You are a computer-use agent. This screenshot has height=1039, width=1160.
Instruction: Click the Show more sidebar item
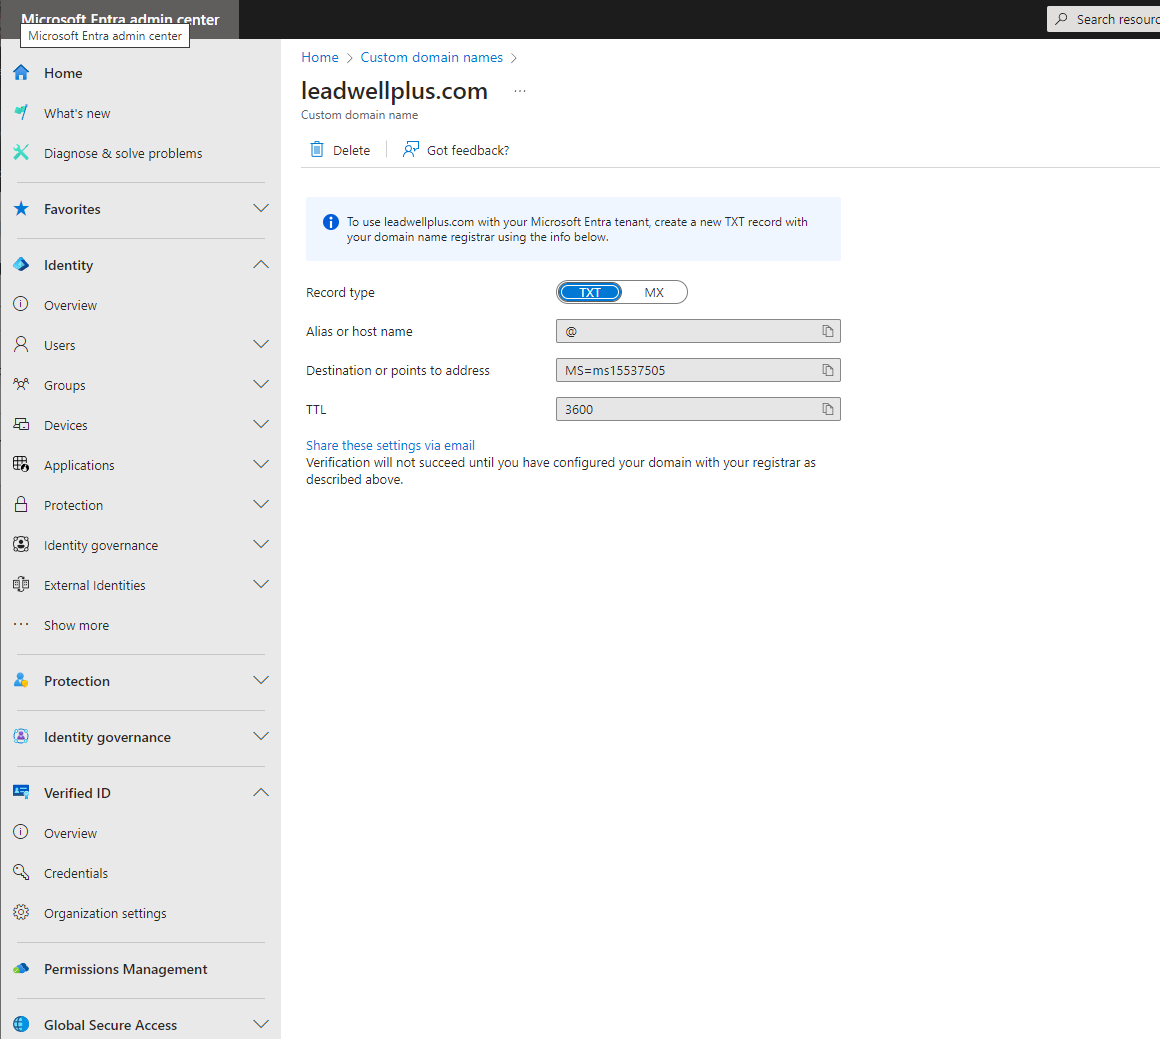coord(141,625)
